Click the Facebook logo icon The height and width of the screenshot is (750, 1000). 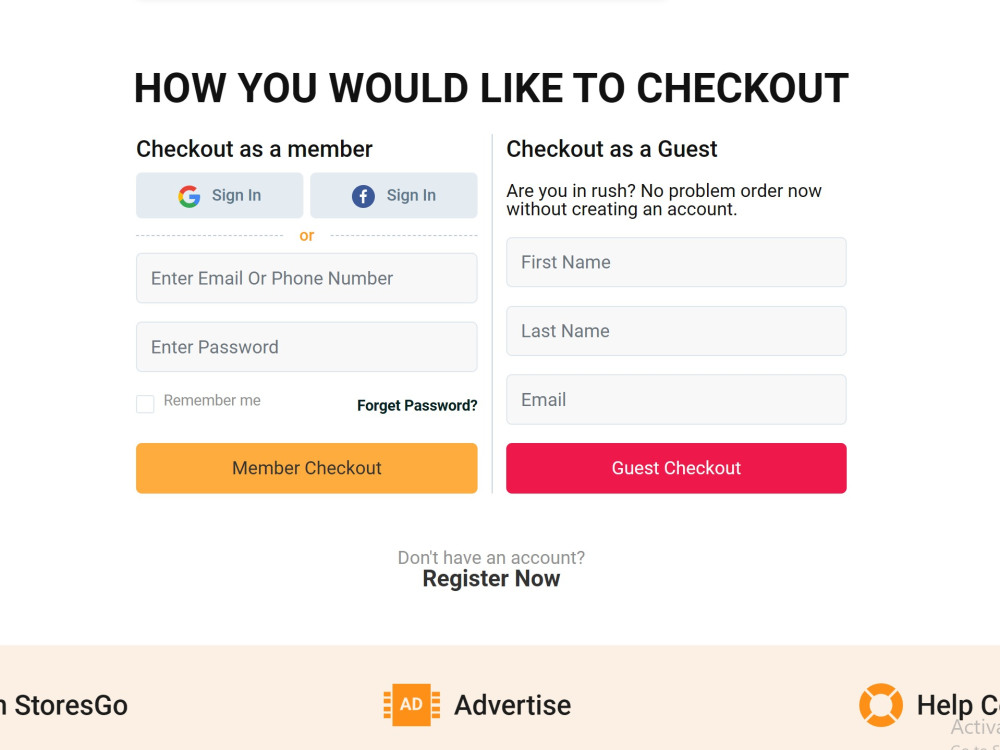pos(364,196)
